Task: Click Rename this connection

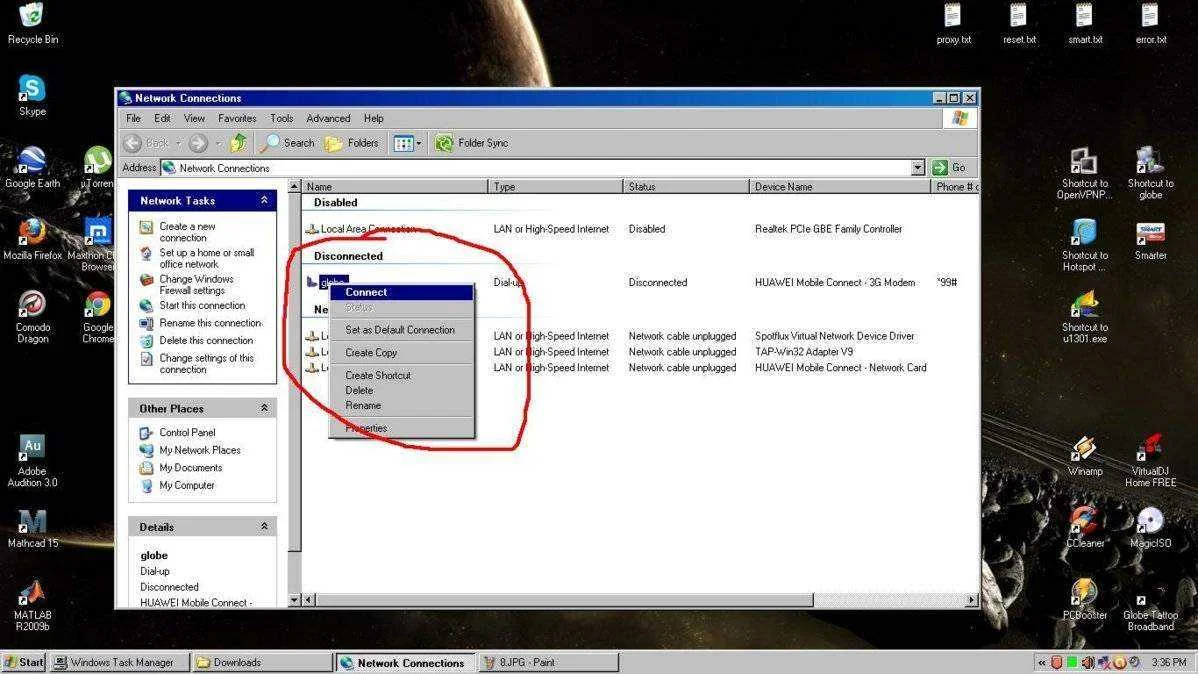Action: [210, 323]
